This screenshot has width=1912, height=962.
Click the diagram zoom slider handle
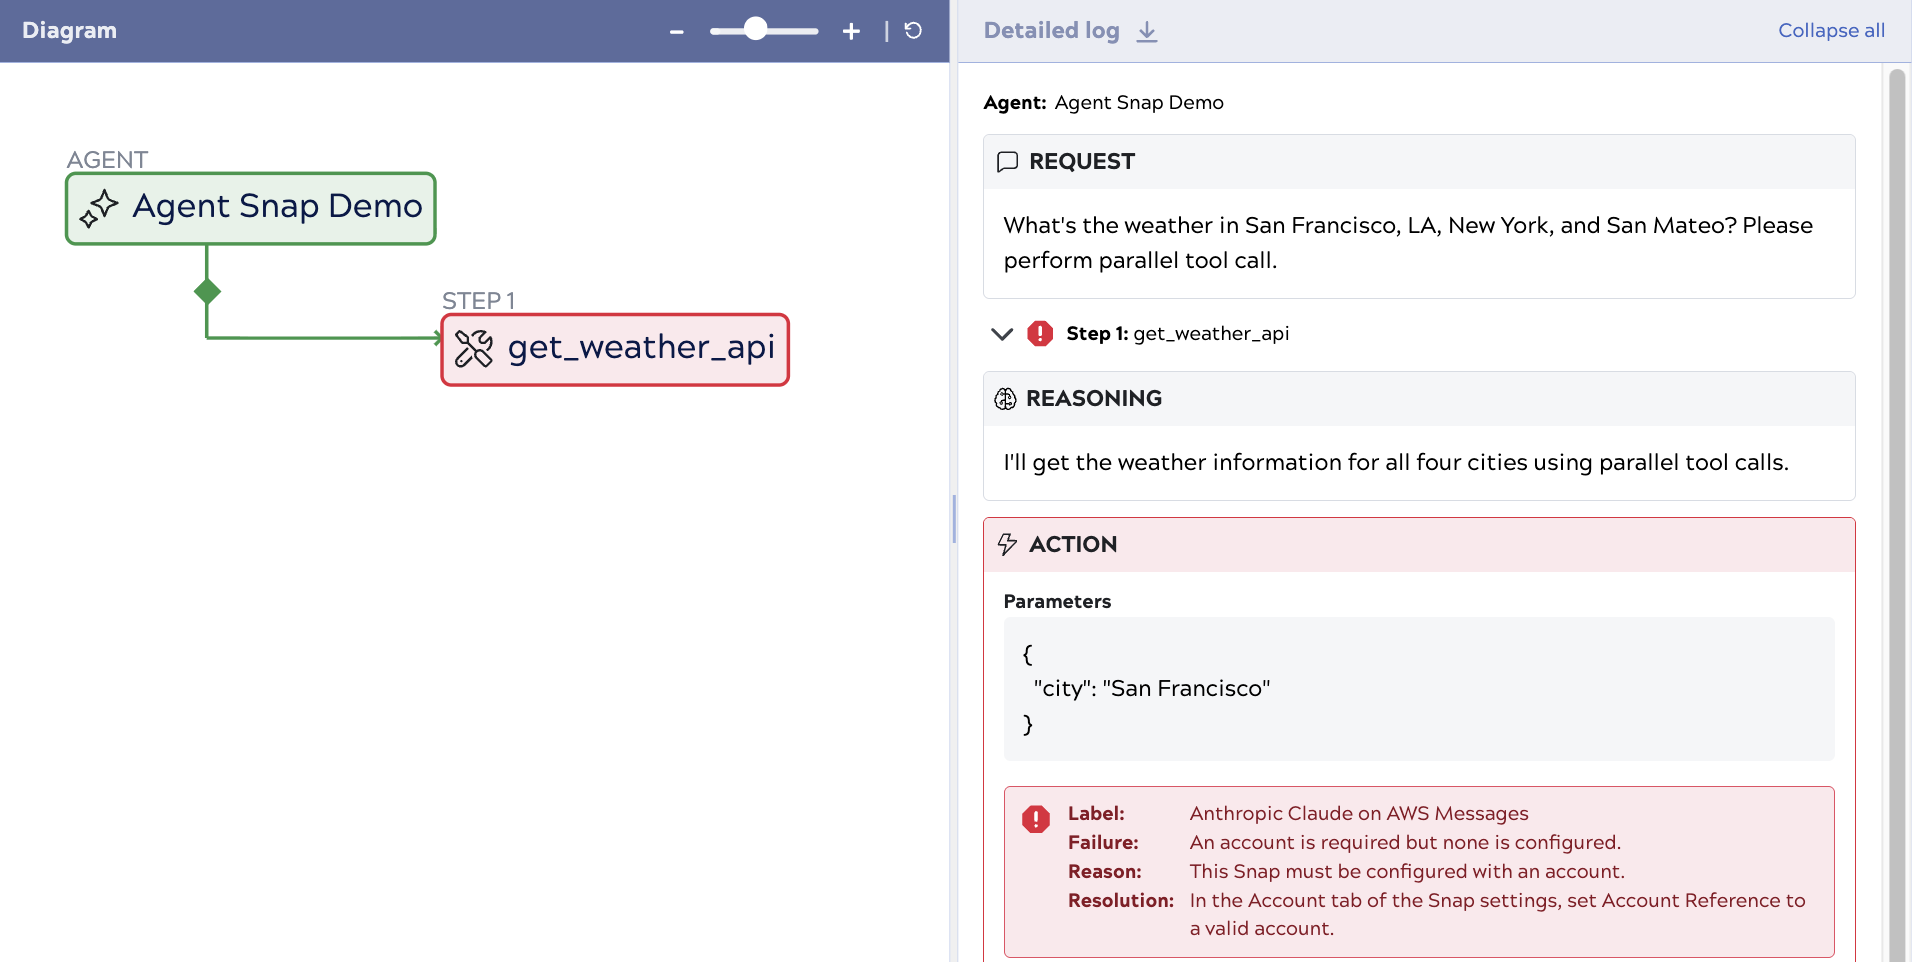[x=756, y=30]
